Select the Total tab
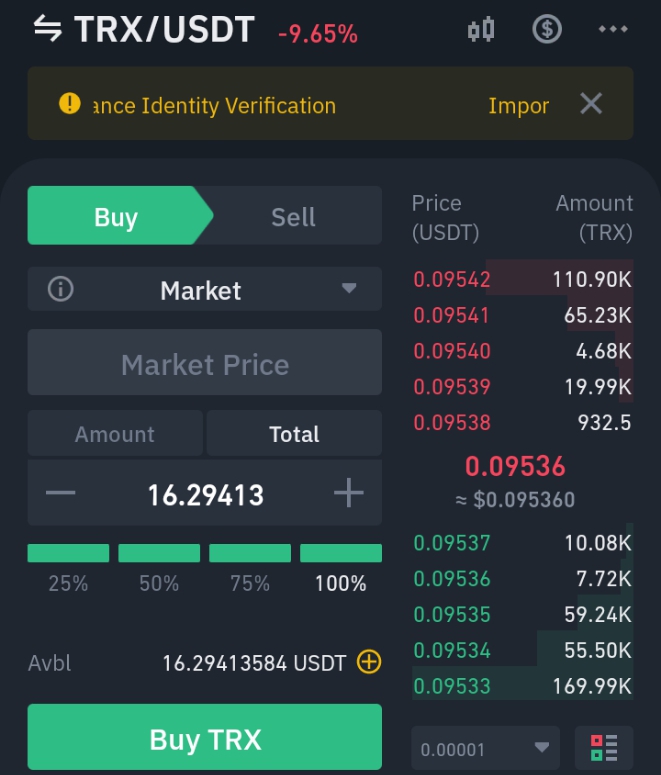The height and width of the screenshot is (775, 661). [294, 433]
